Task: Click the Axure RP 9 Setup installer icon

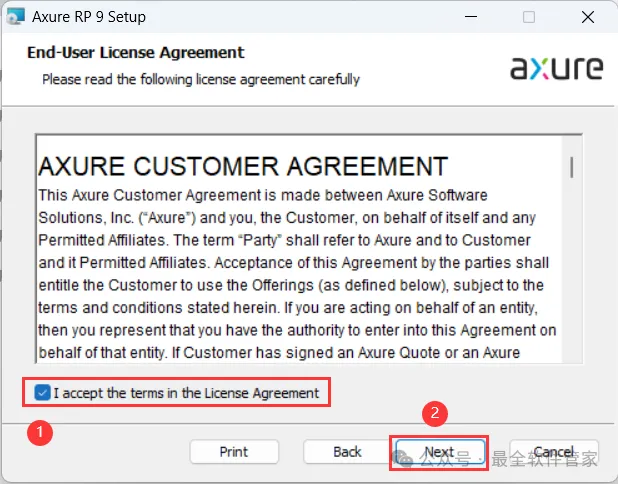Action: pyautogui.click(x=15, y=17)
